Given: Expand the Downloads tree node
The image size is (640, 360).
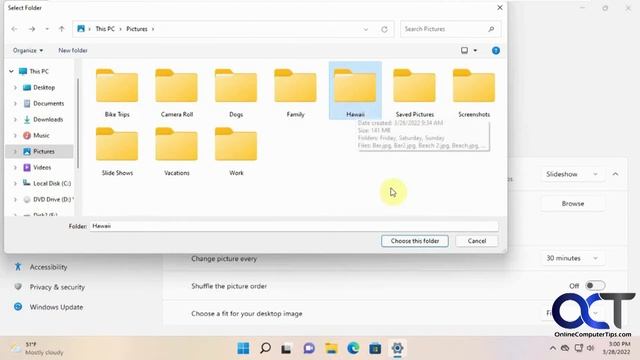Looking at the screenshot, I should [15, 120].
